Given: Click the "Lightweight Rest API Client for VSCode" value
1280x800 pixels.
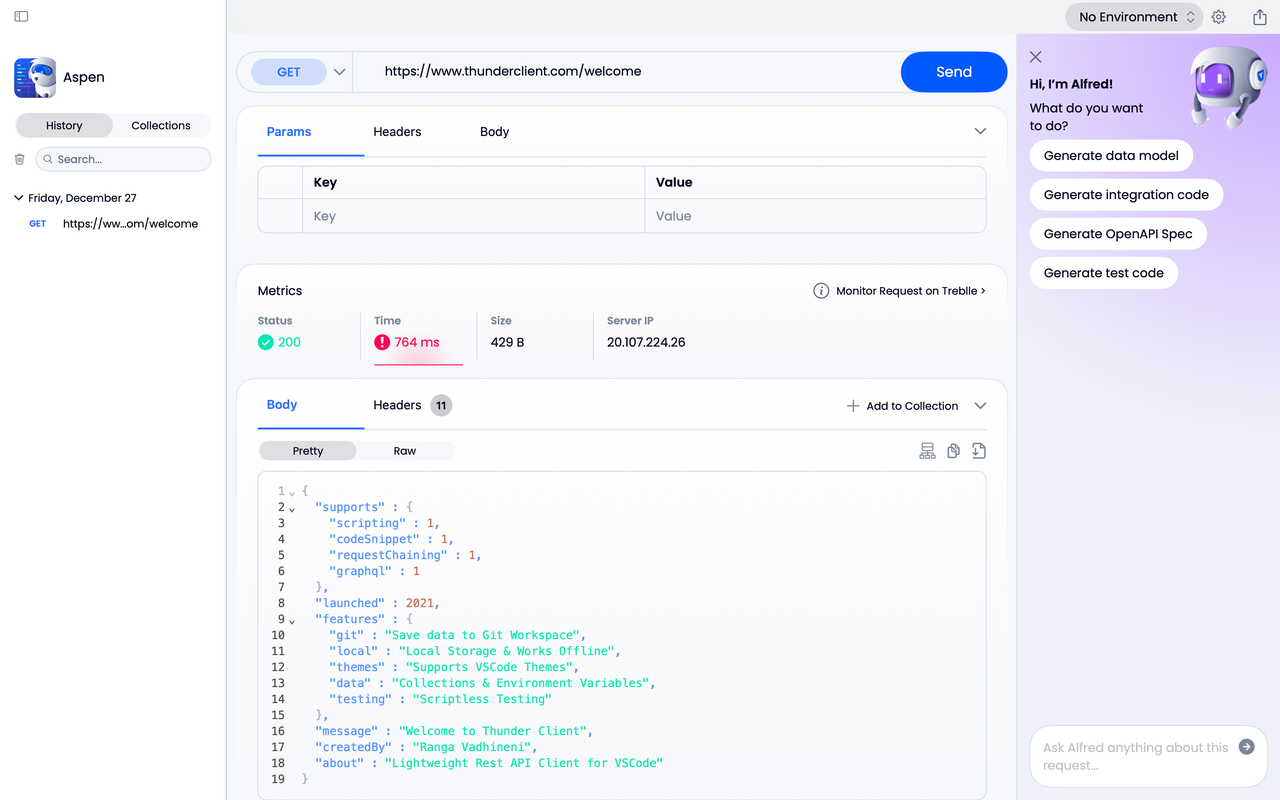Looking at the screenshot, I should coord(524,763).
